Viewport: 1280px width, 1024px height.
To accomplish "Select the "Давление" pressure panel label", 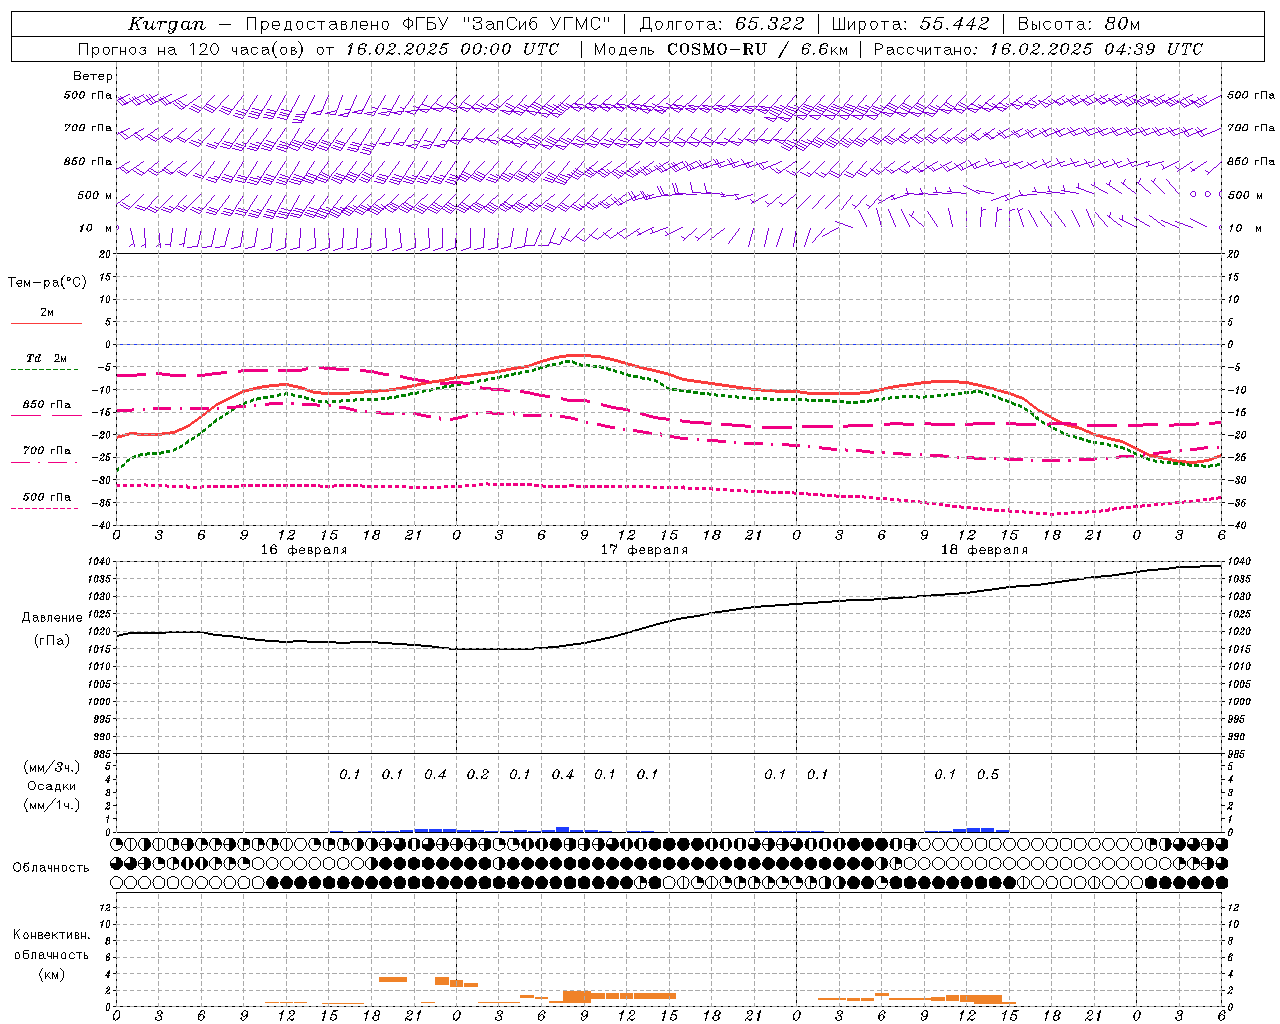I will coord(52,618).
